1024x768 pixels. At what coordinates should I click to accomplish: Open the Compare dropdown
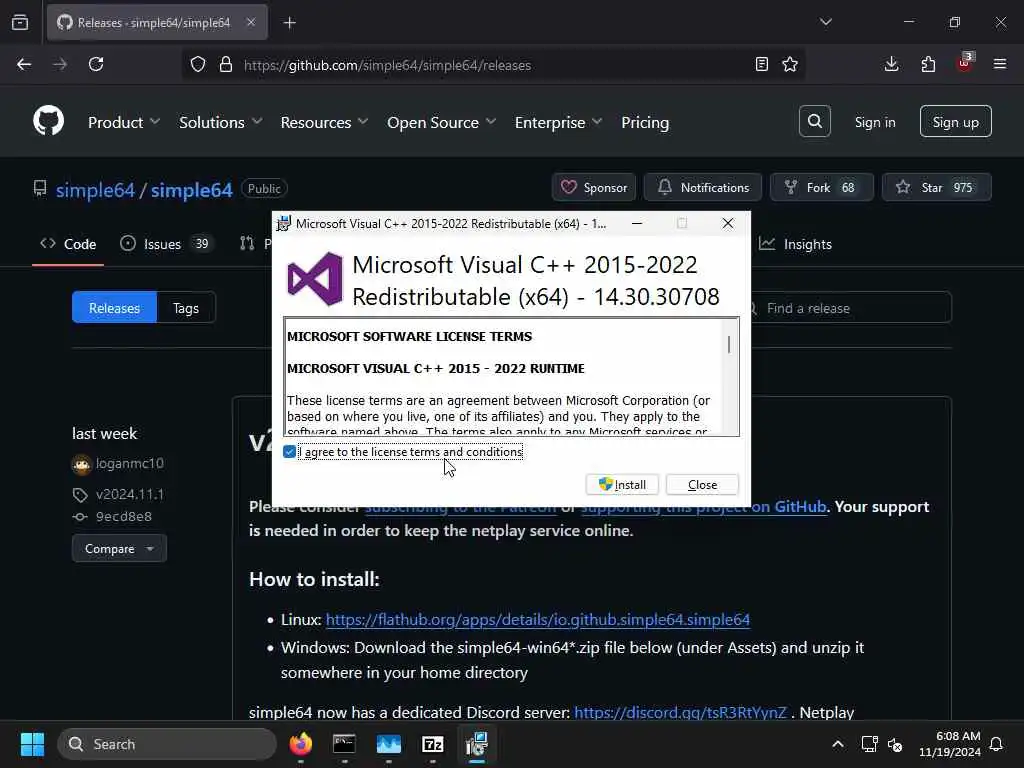click(x=120, y=549)
